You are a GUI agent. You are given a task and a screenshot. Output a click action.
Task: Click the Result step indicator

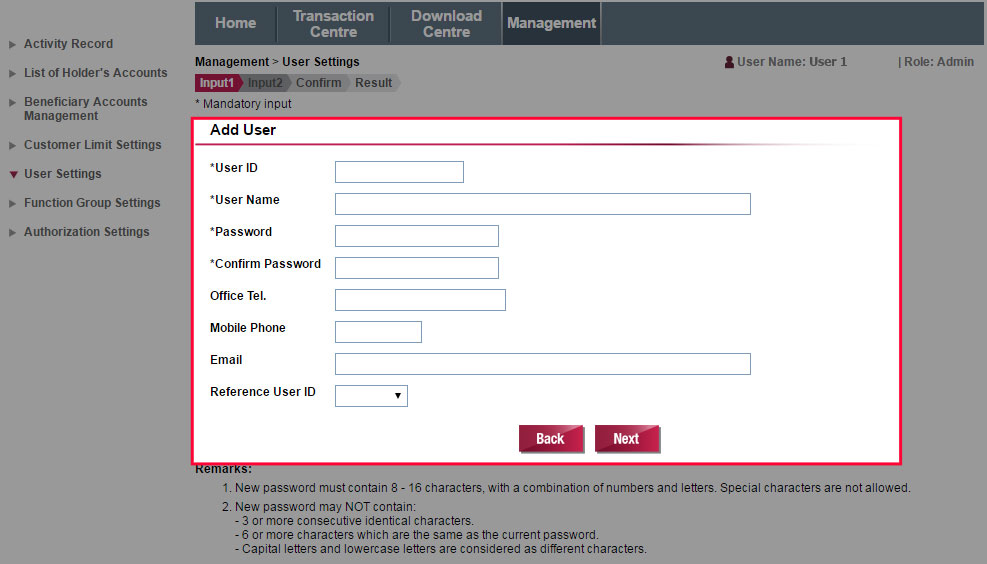pyautogui.click(x=373, y=83)
